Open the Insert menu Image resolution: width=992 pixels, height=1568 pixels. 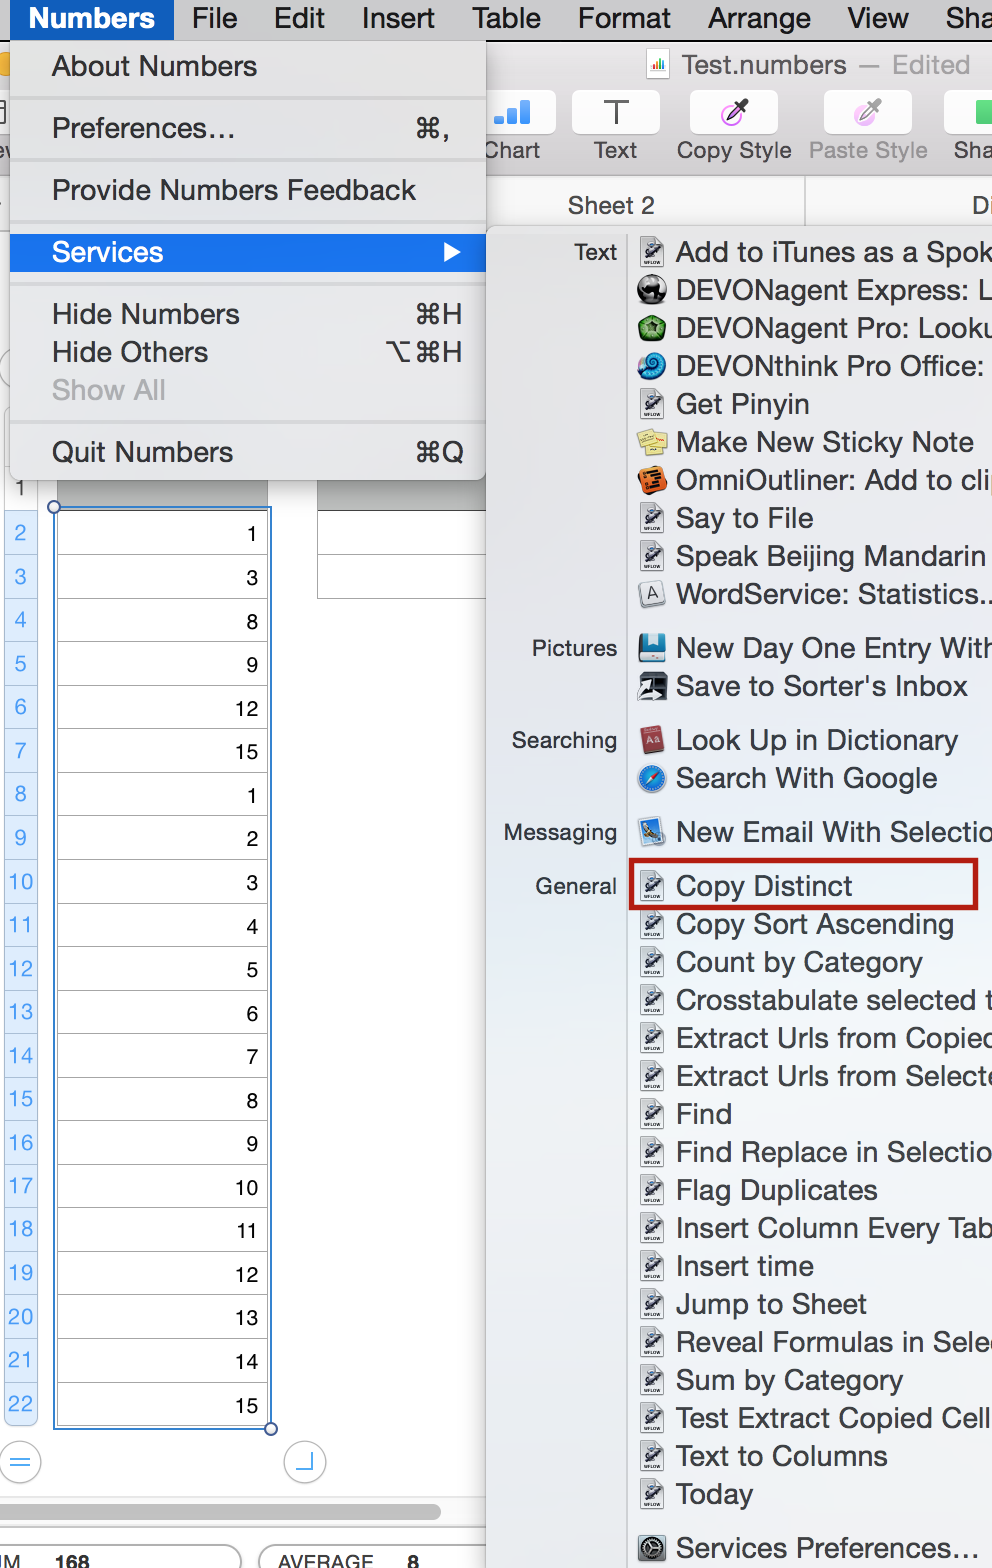398,19
